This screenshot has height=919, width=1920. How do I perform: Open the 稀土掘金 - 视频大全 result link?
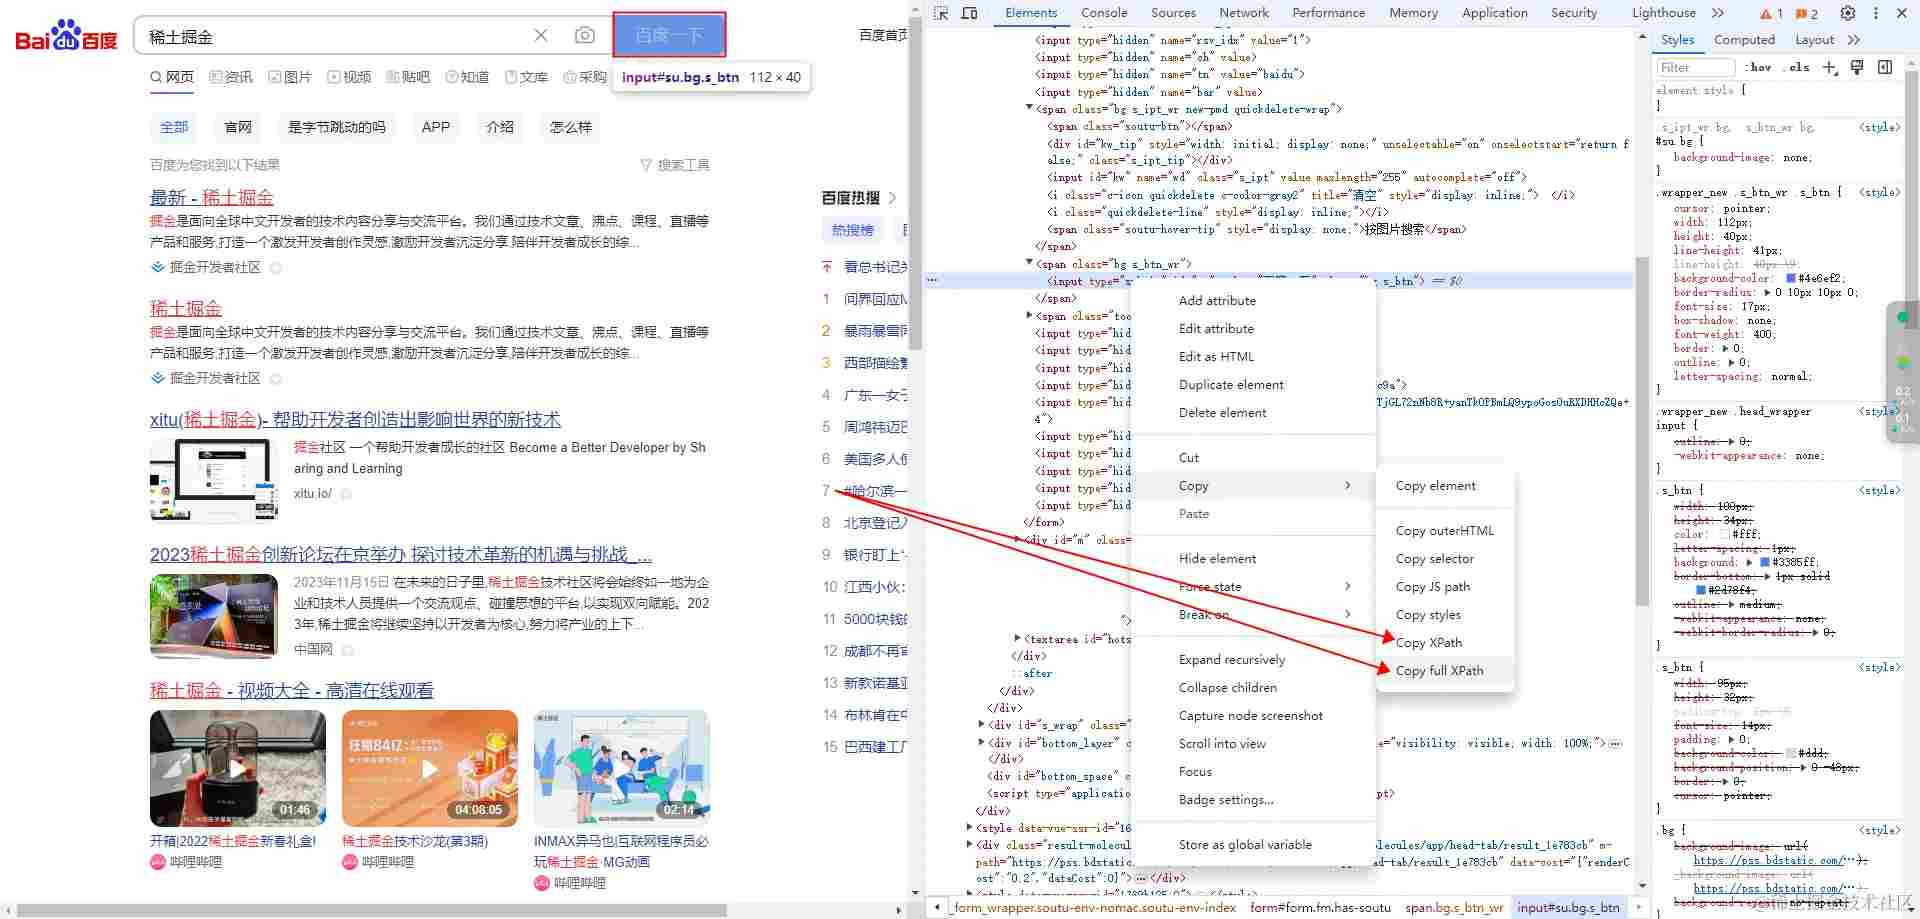292,690
